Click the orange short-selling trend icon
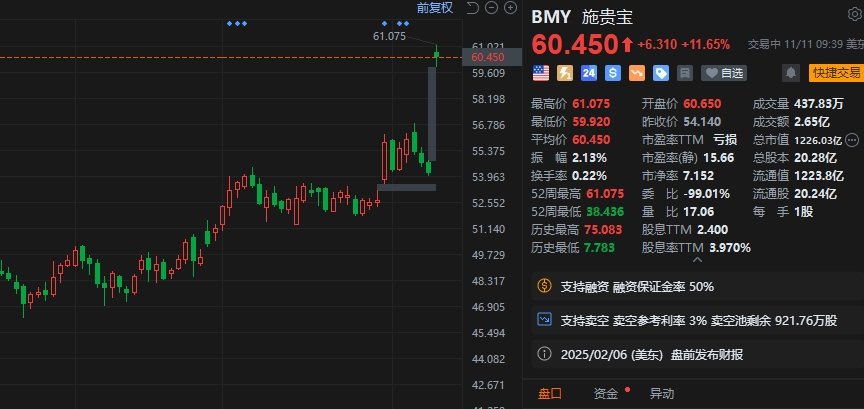This screenshot has width=864, height=409. pyautogui.click(x=636, y=73)
